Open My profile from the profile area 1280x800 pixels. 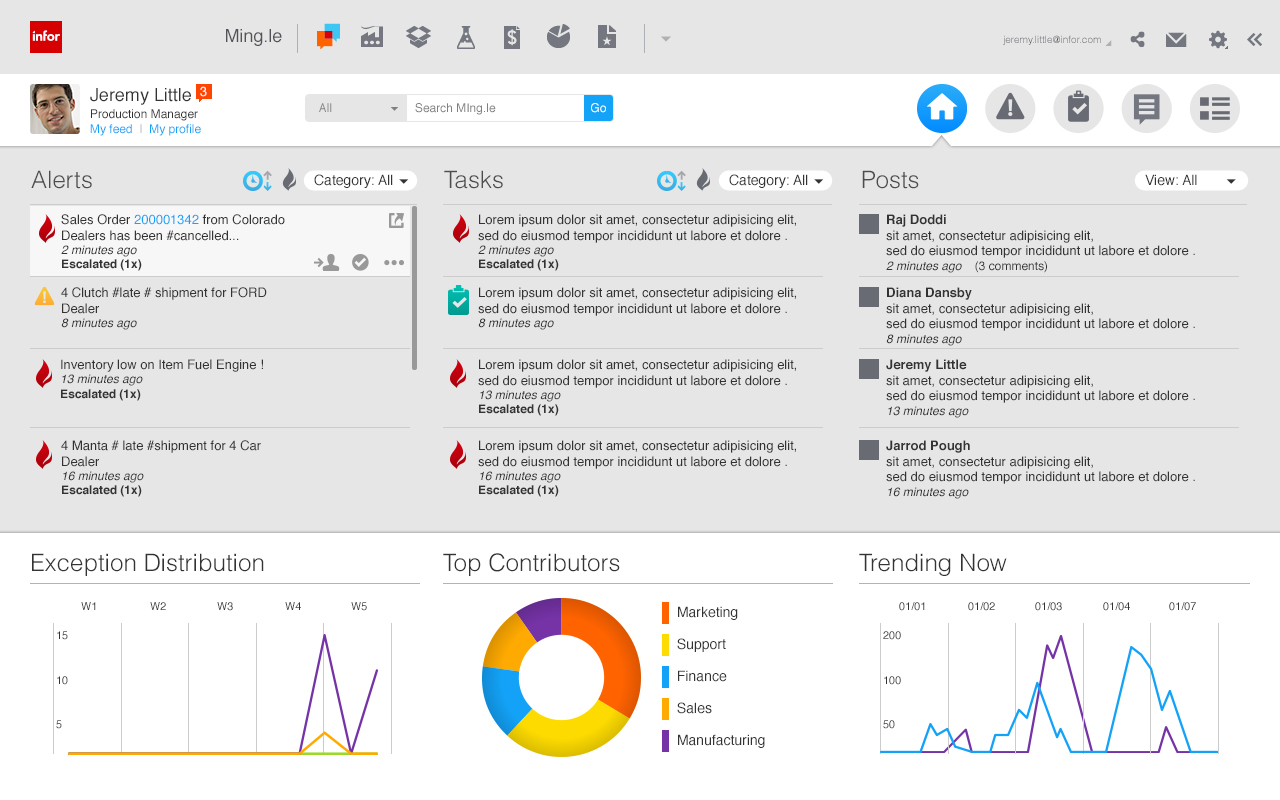[x=174, y=128]
